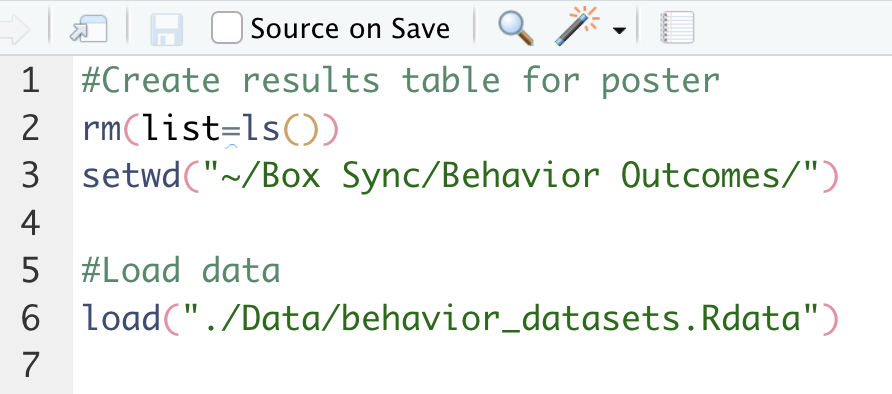Expand the code tools dropdown arrow
The width and height of the screenshot is (892, 394).
tap(619, 31)
